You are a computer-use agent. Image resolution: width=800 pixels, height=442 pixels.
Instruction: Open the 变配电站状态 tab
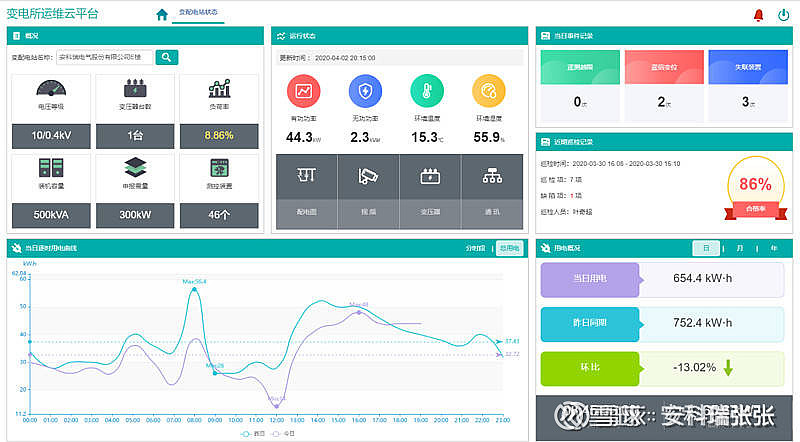point(198,12)
